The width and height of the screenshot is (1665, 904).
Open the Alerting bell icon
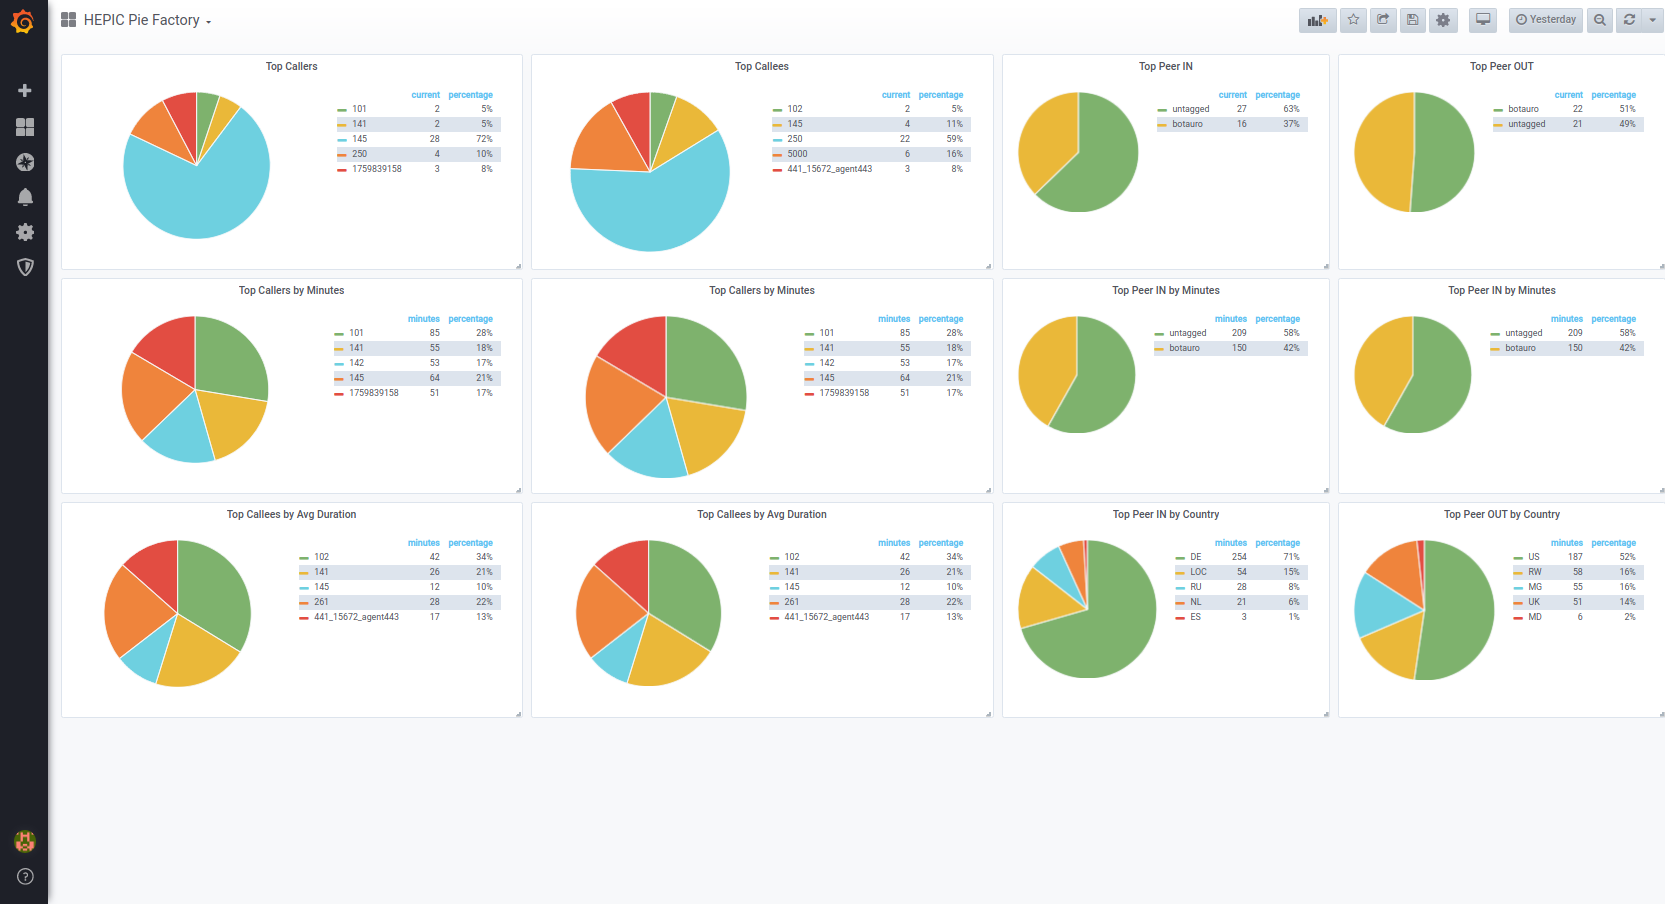click(25, 197)
